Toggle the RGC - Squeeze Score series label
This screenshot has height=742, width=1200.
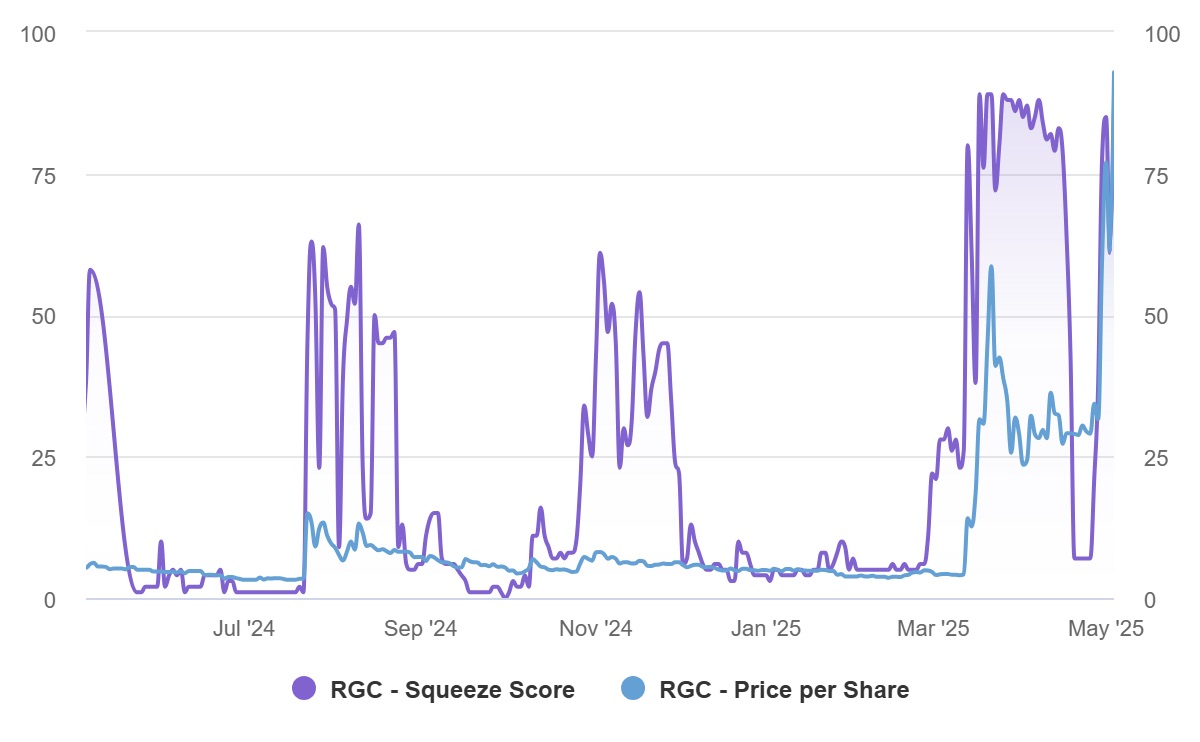pyautogui.click(x=452, y=690)
